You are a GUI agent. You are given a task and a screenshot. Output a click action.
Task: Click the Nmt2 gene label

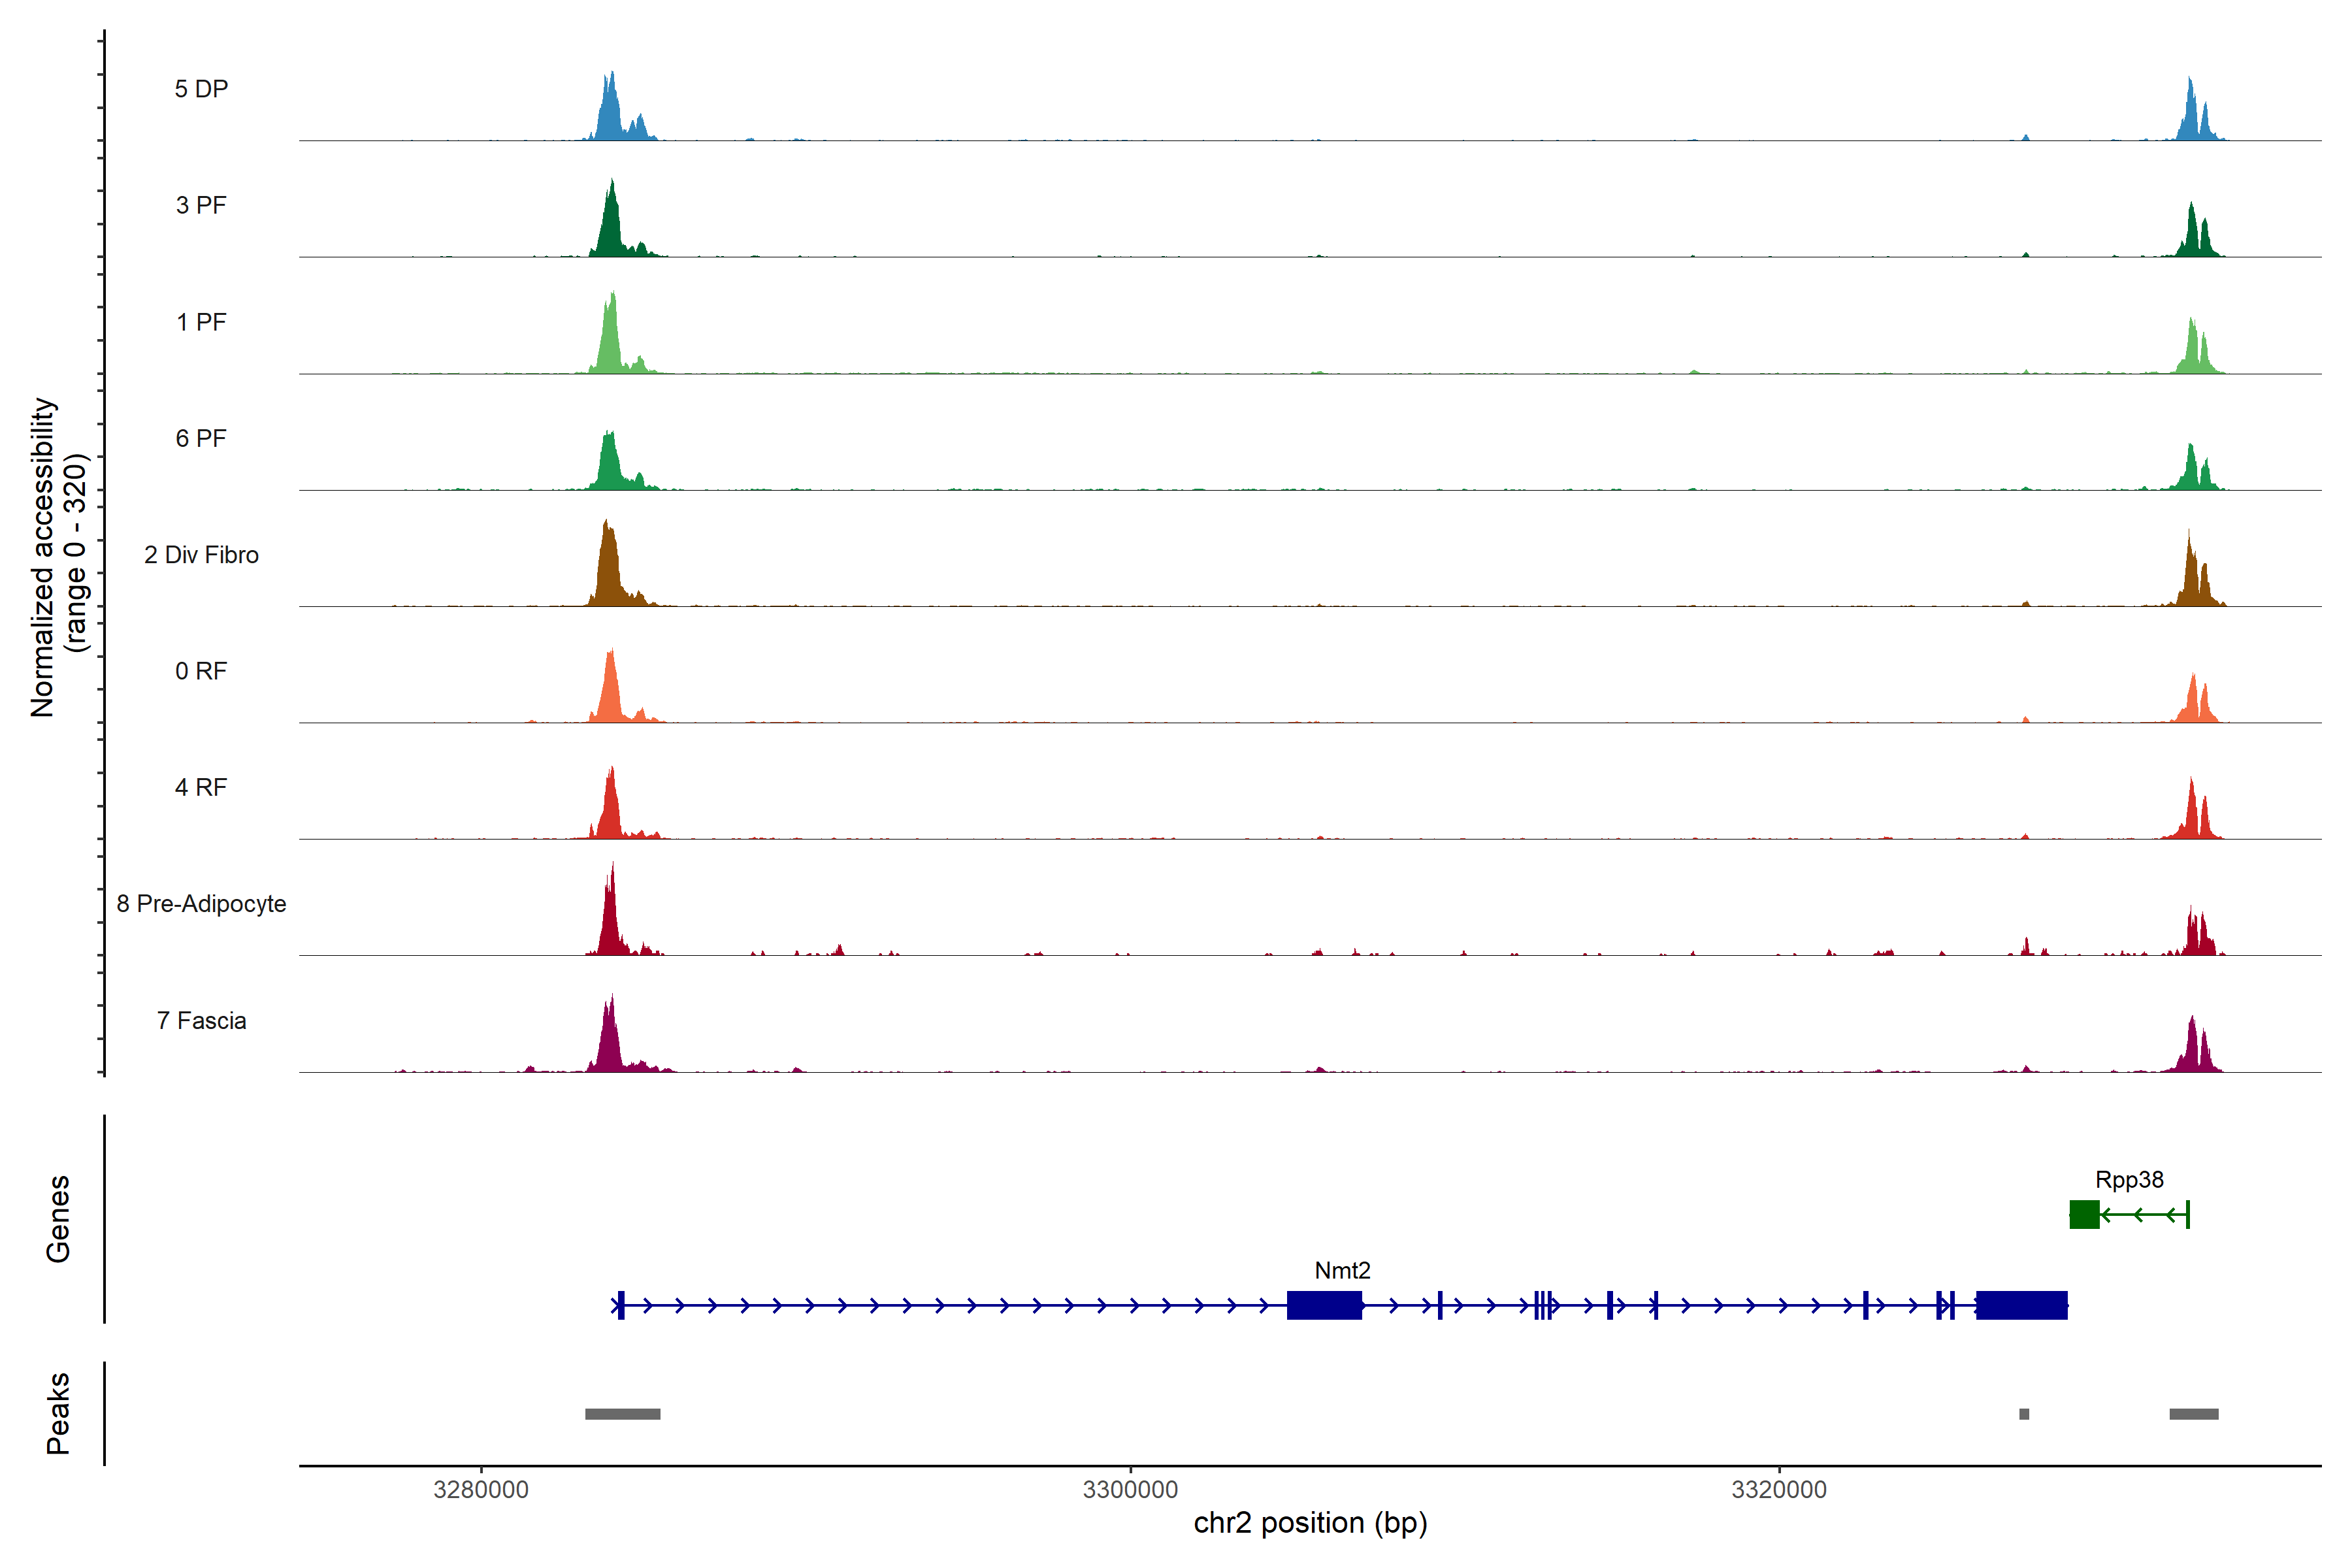click(1342, 1271)
